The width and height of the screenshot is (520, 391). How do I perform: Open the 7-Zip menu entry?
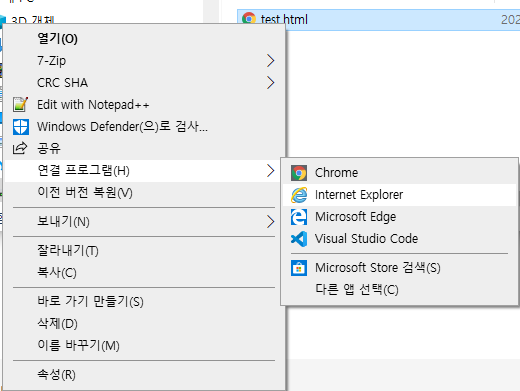point(144,61)
